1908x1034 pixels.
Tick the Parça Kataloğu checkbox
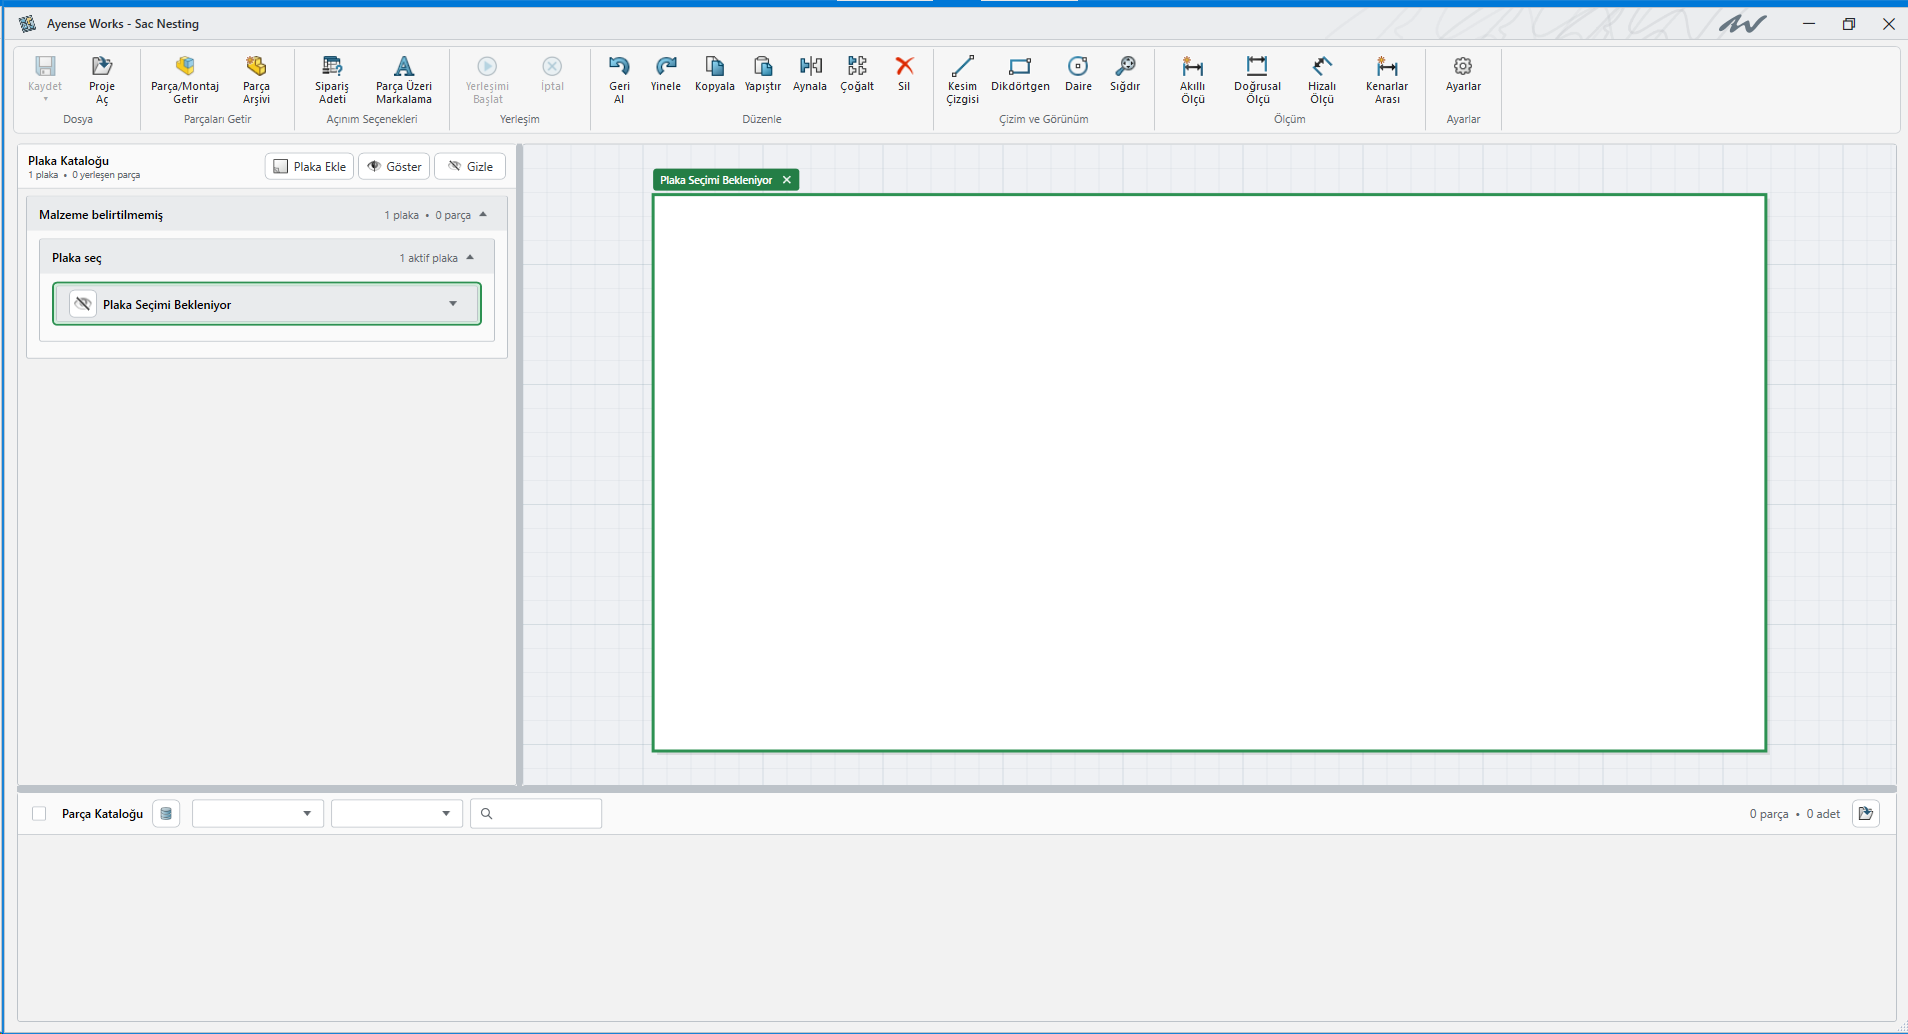(39, 814)
